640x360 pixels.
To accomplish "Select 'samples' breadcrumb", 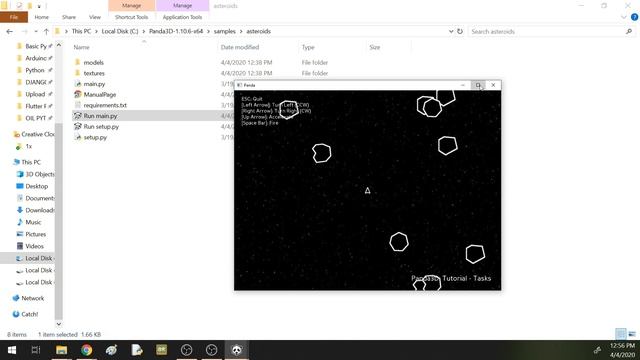I will [x=224, y=31].
